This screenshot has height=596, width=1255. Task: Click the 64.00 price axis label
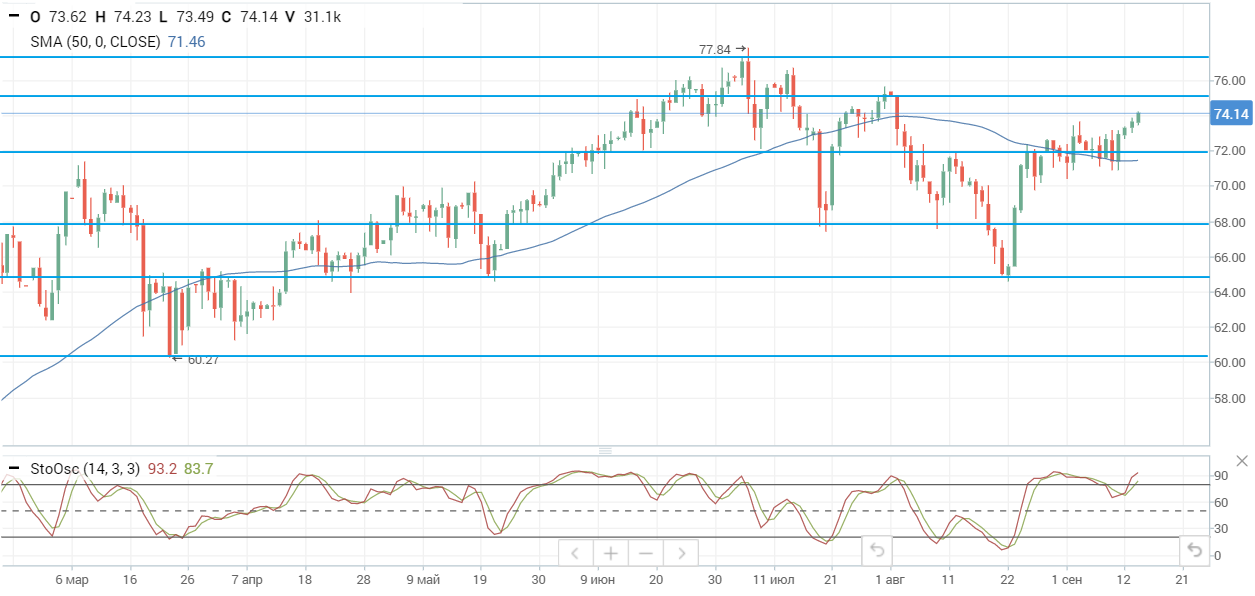pos(1229,292)
